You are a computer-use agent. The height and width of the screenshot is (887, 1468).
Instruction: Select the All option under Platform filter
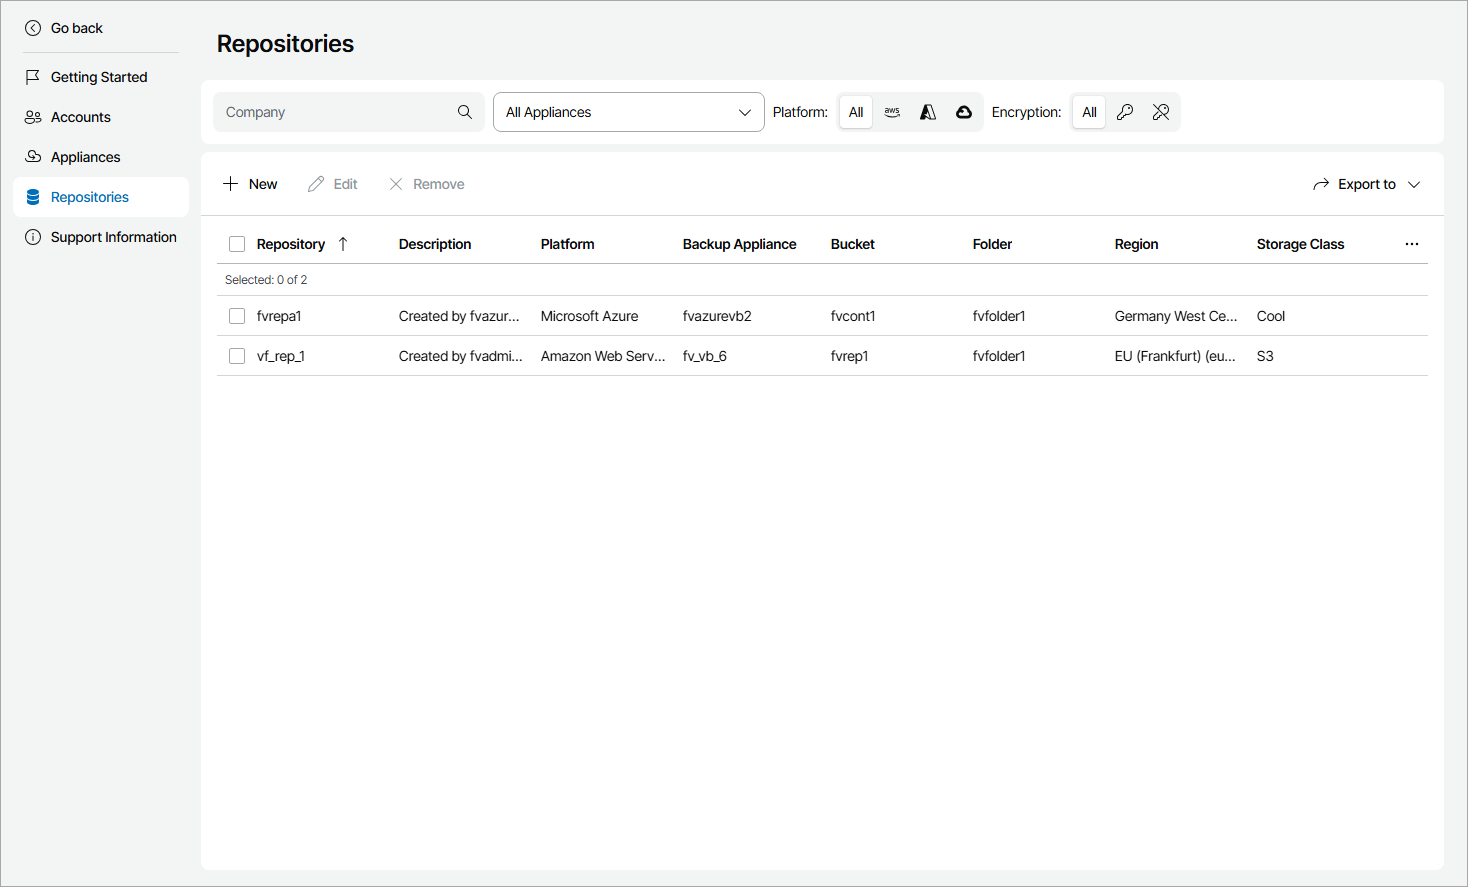[856, 112]
